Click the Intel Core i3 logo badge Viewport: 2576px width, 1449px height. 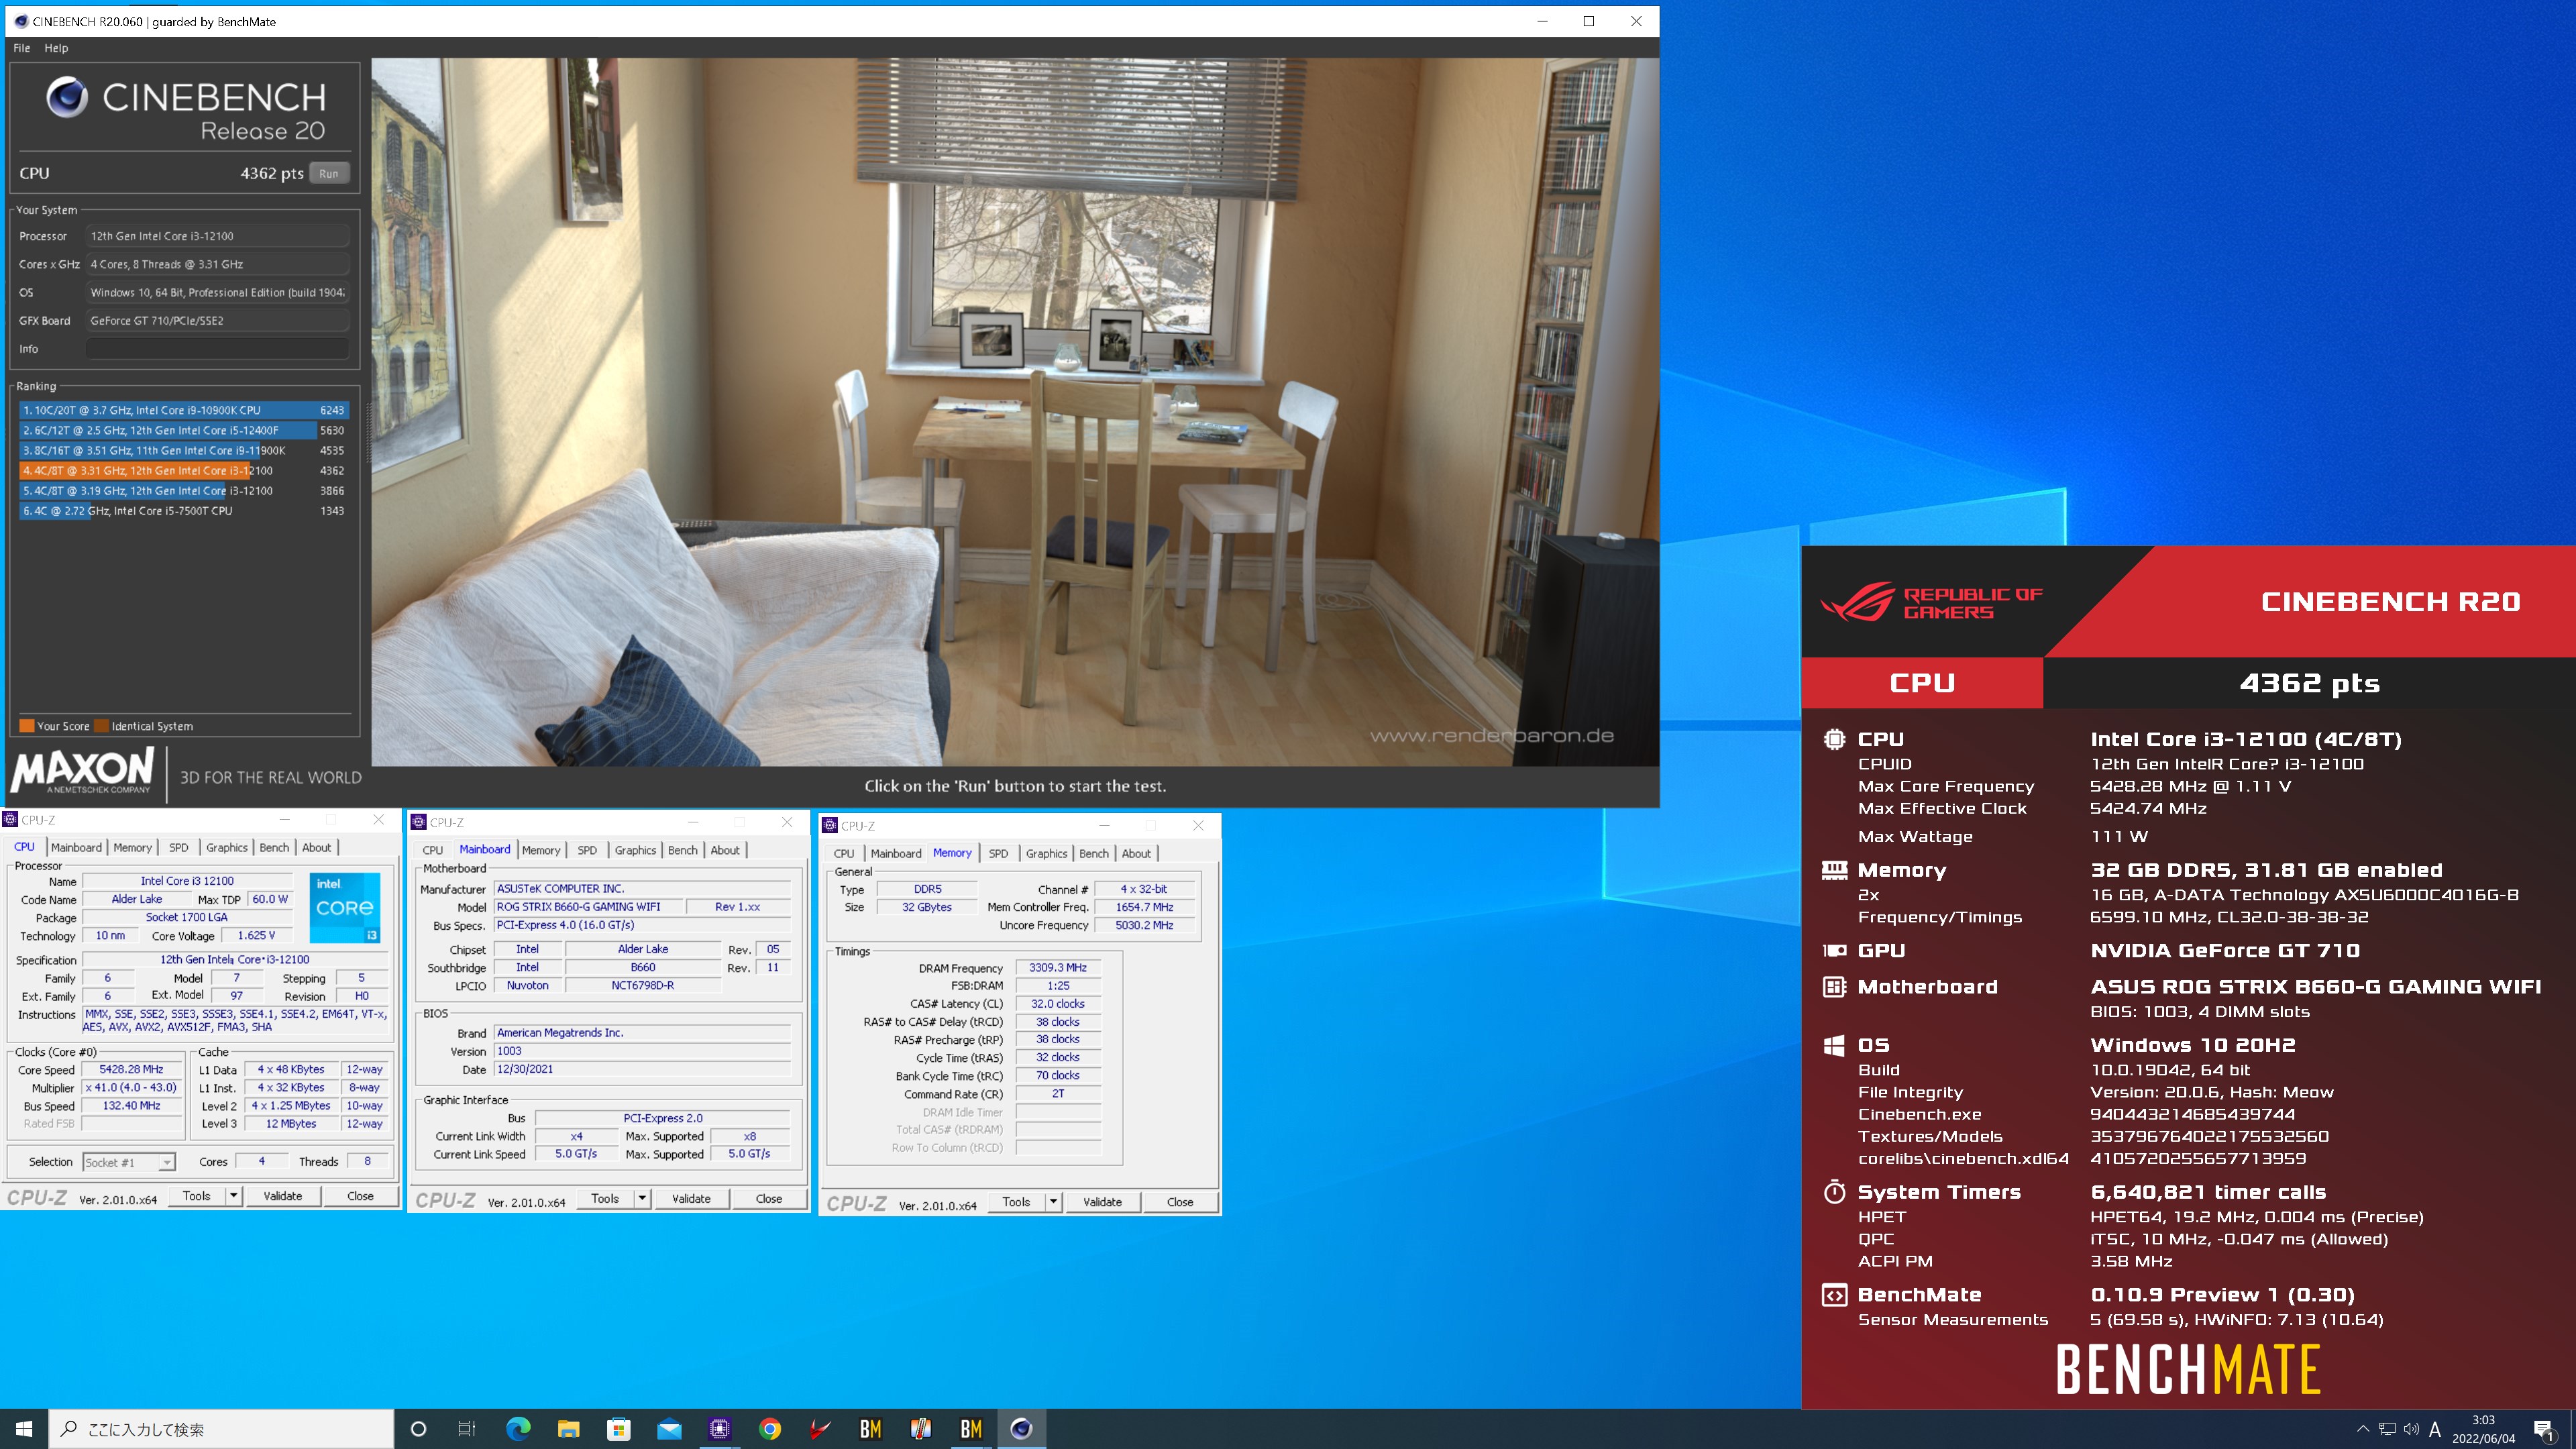coord(345,908)
